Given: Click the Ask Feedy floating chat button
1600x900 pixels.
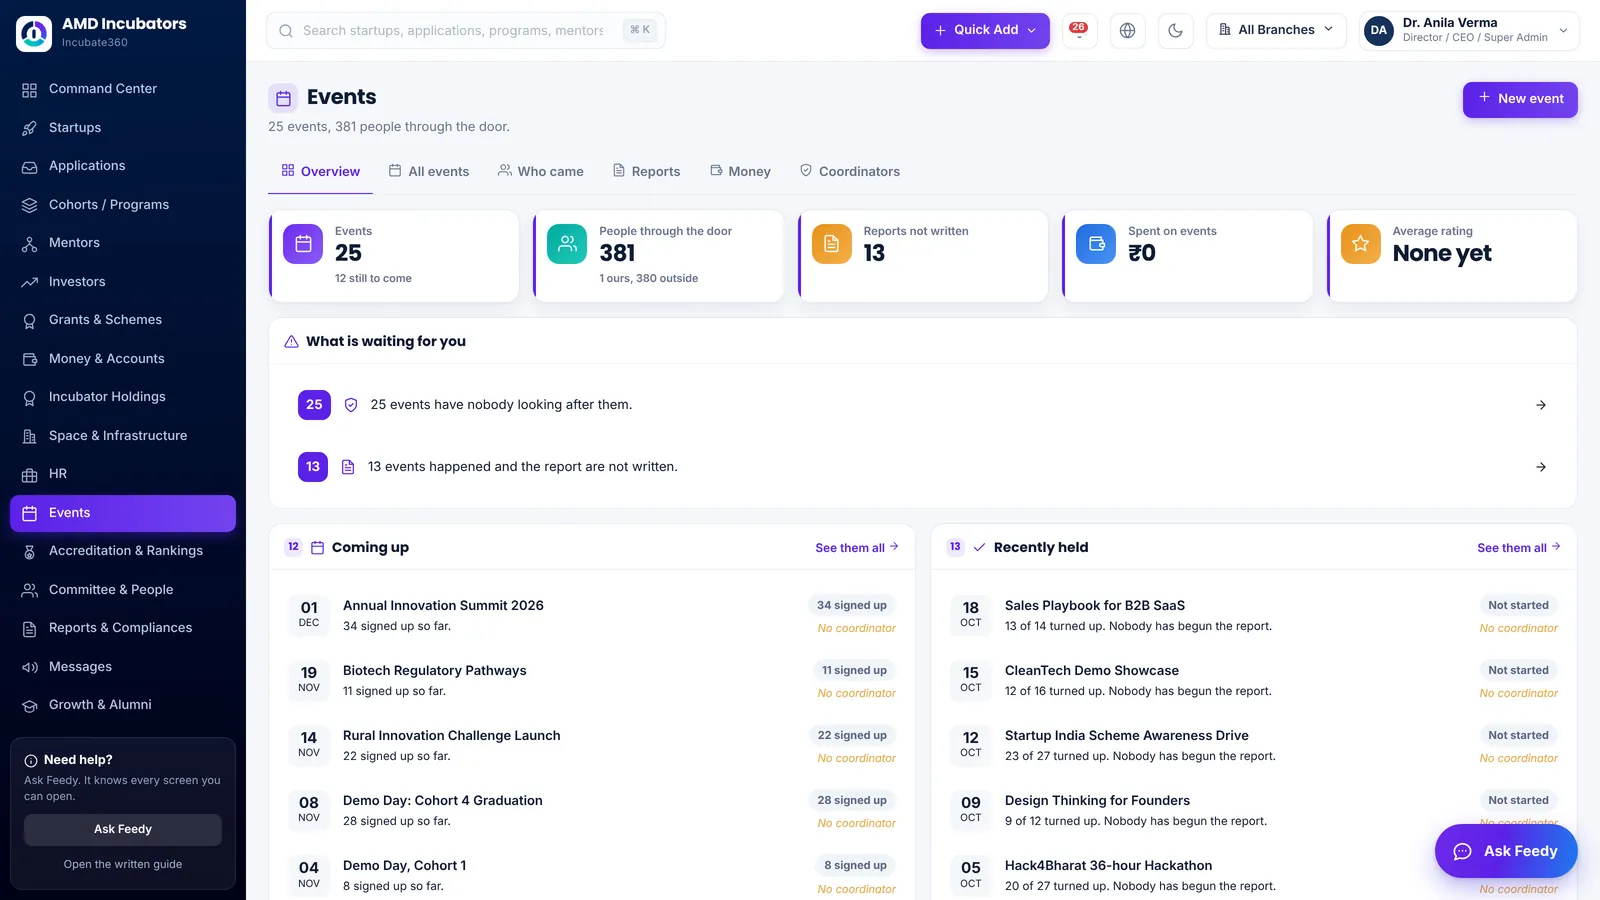Looking at the screenshot, I should (1506, 851).
